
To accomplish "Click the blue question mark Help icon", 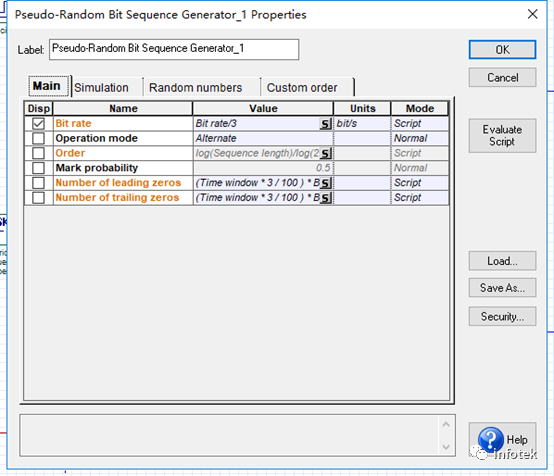I will [491, 440].
